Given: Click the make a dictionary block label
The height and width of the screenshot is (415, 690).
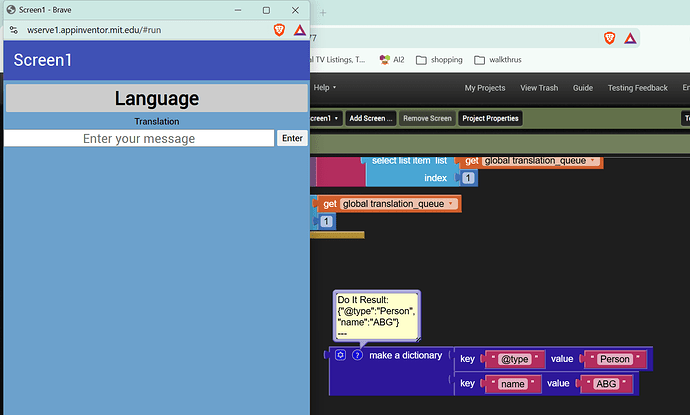Looking at the screenshot, I should tap(405, 355).
